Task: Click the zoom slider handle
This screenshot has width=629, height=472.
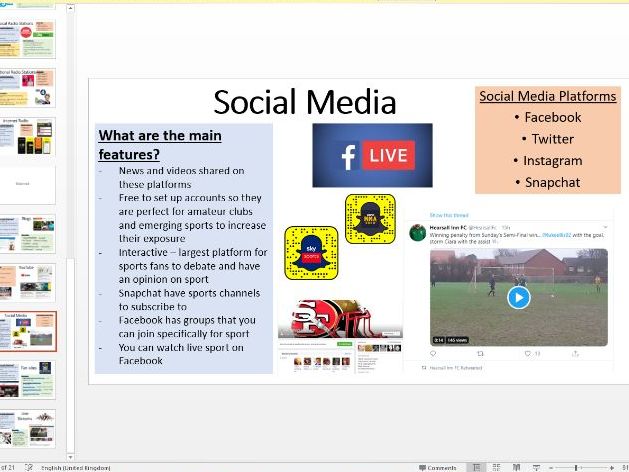Action: click(x=576, y=467)
